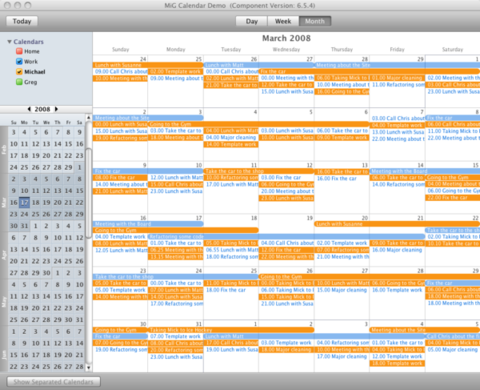Click the mini calendar scrollbar thumb
480x390 pixels.
click(x=88, y=193)
